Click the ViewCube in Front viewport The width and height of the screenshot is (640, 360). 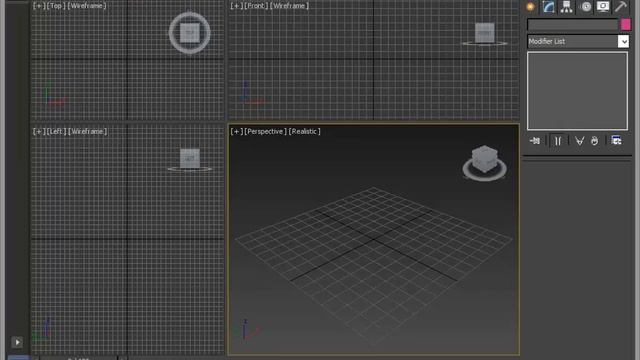click(484, 33)
